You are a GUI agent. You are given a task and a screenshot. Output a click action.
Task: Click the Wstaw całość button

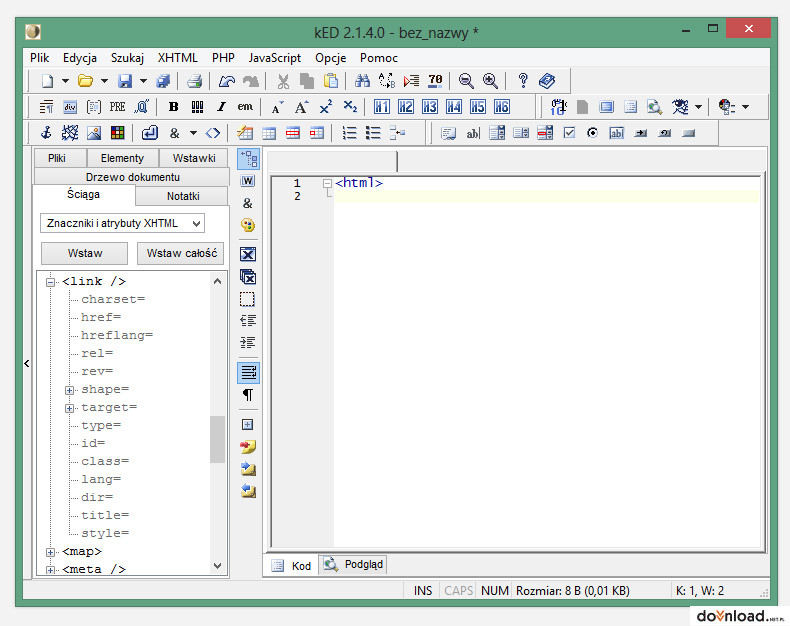tap(181, 253)
